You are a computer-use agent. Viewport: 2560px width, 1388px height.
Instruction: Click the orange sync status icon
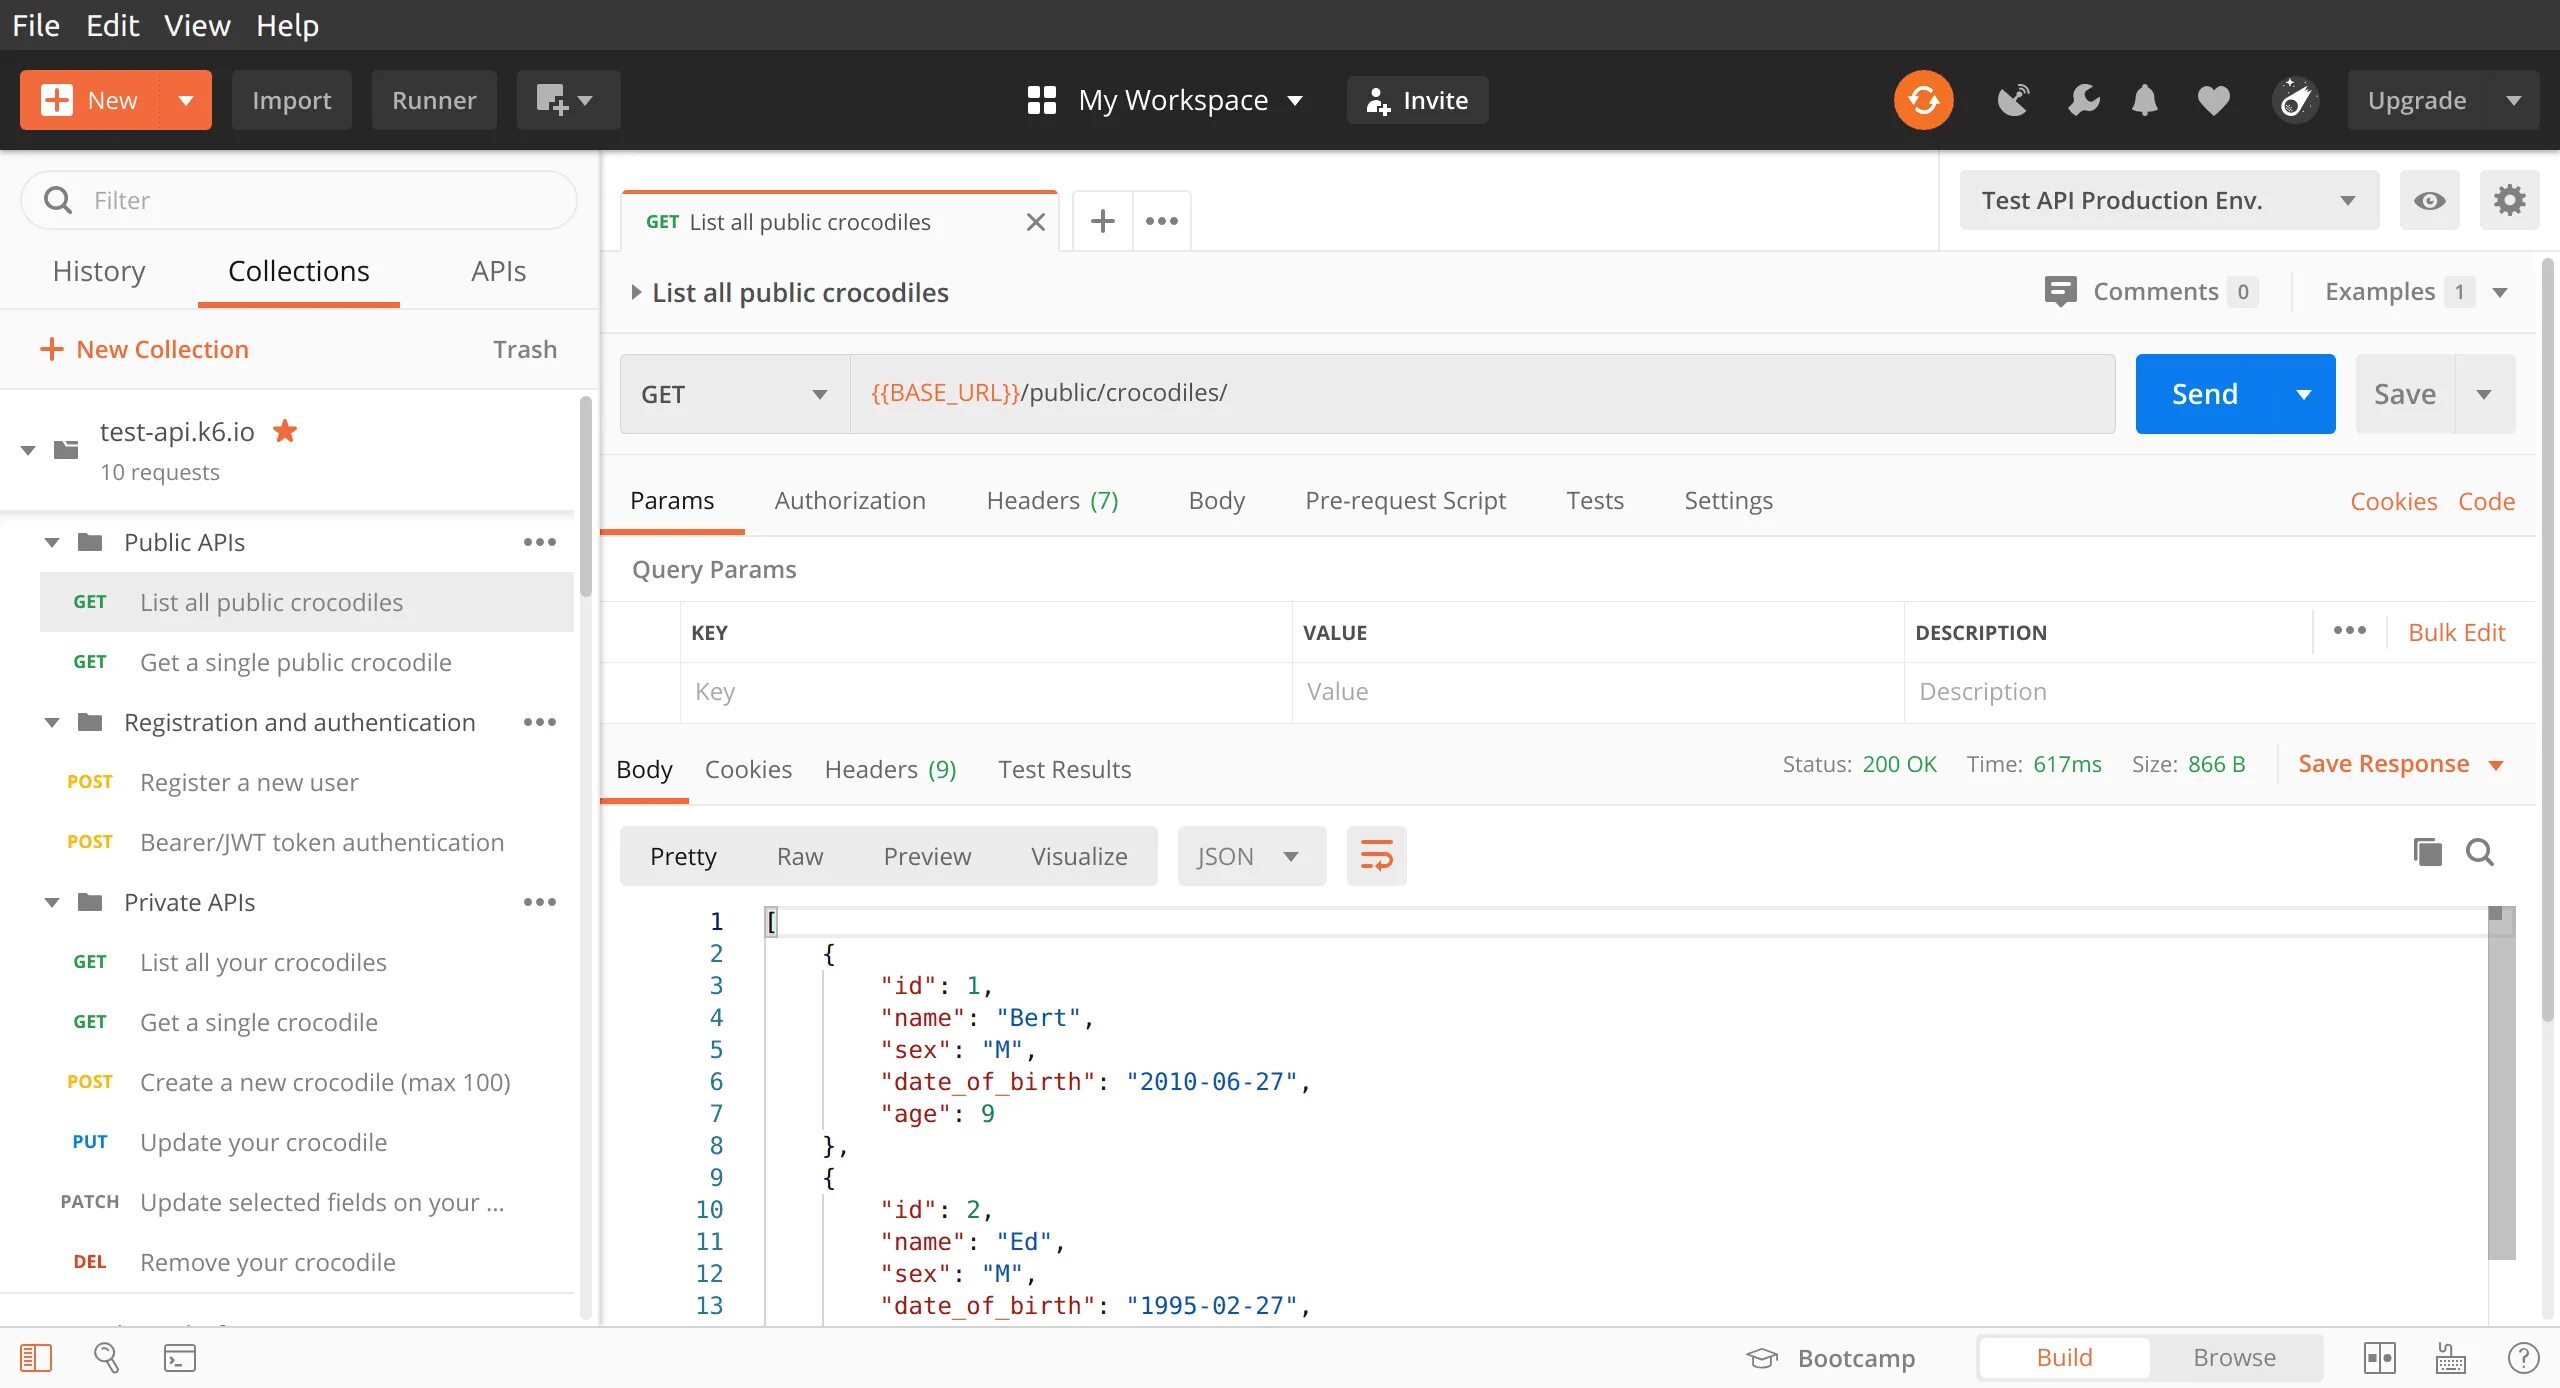click(x=1922, y=100)
